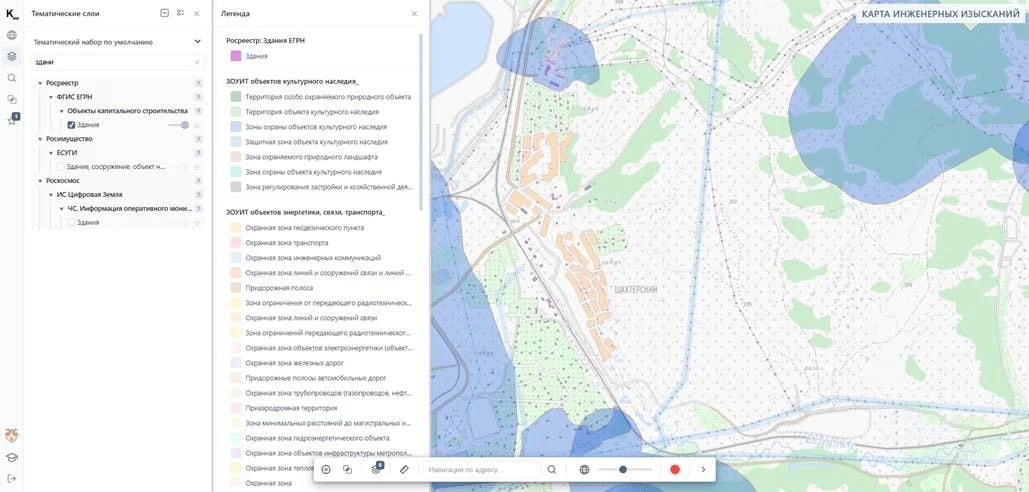The width and height of the screenshot is (1029, 492).
Task: Collapse the ИС Цифровая Земля node
Action: tap(51, 195)
